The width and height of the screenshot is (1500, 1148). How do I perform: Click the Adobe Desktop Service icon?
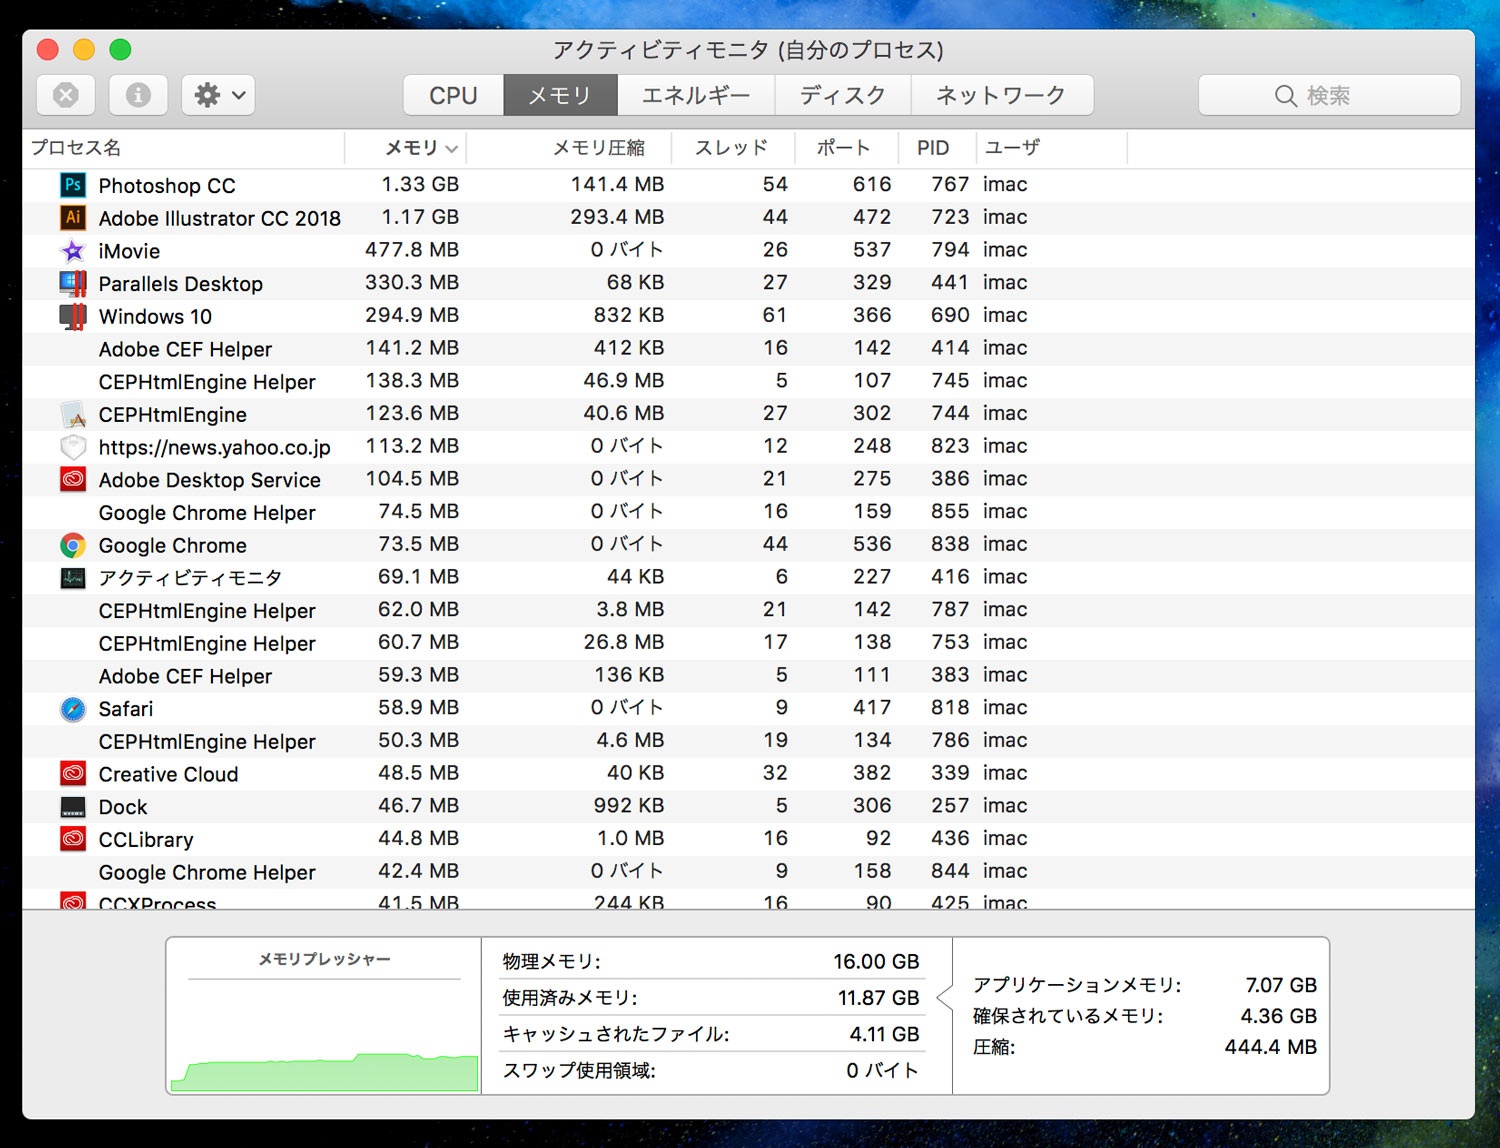pos(73,479)
